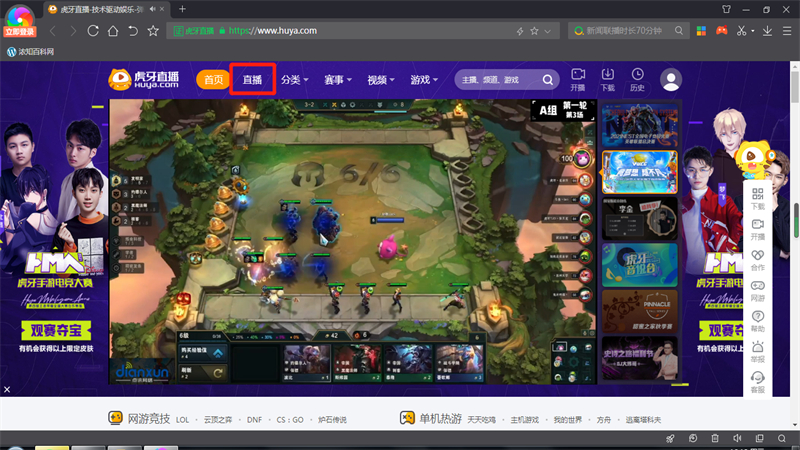Image resolution: width=800 pixels, height=450 pixels.
Task: Click rocket accelerator icon in browser status bar
Action: click(670, 438)
